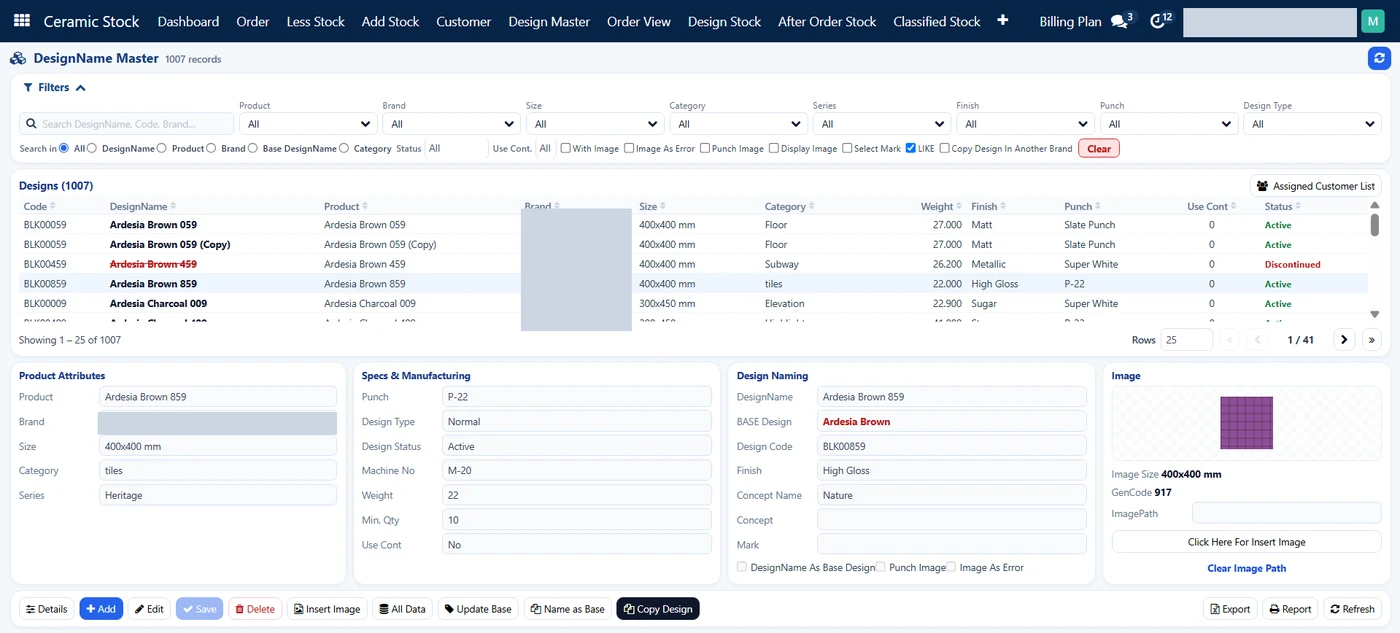The height and width of the screenshot is (633, 1400).
Task: Go to After Order Stock menu
Action: click(x=827, y=21)
